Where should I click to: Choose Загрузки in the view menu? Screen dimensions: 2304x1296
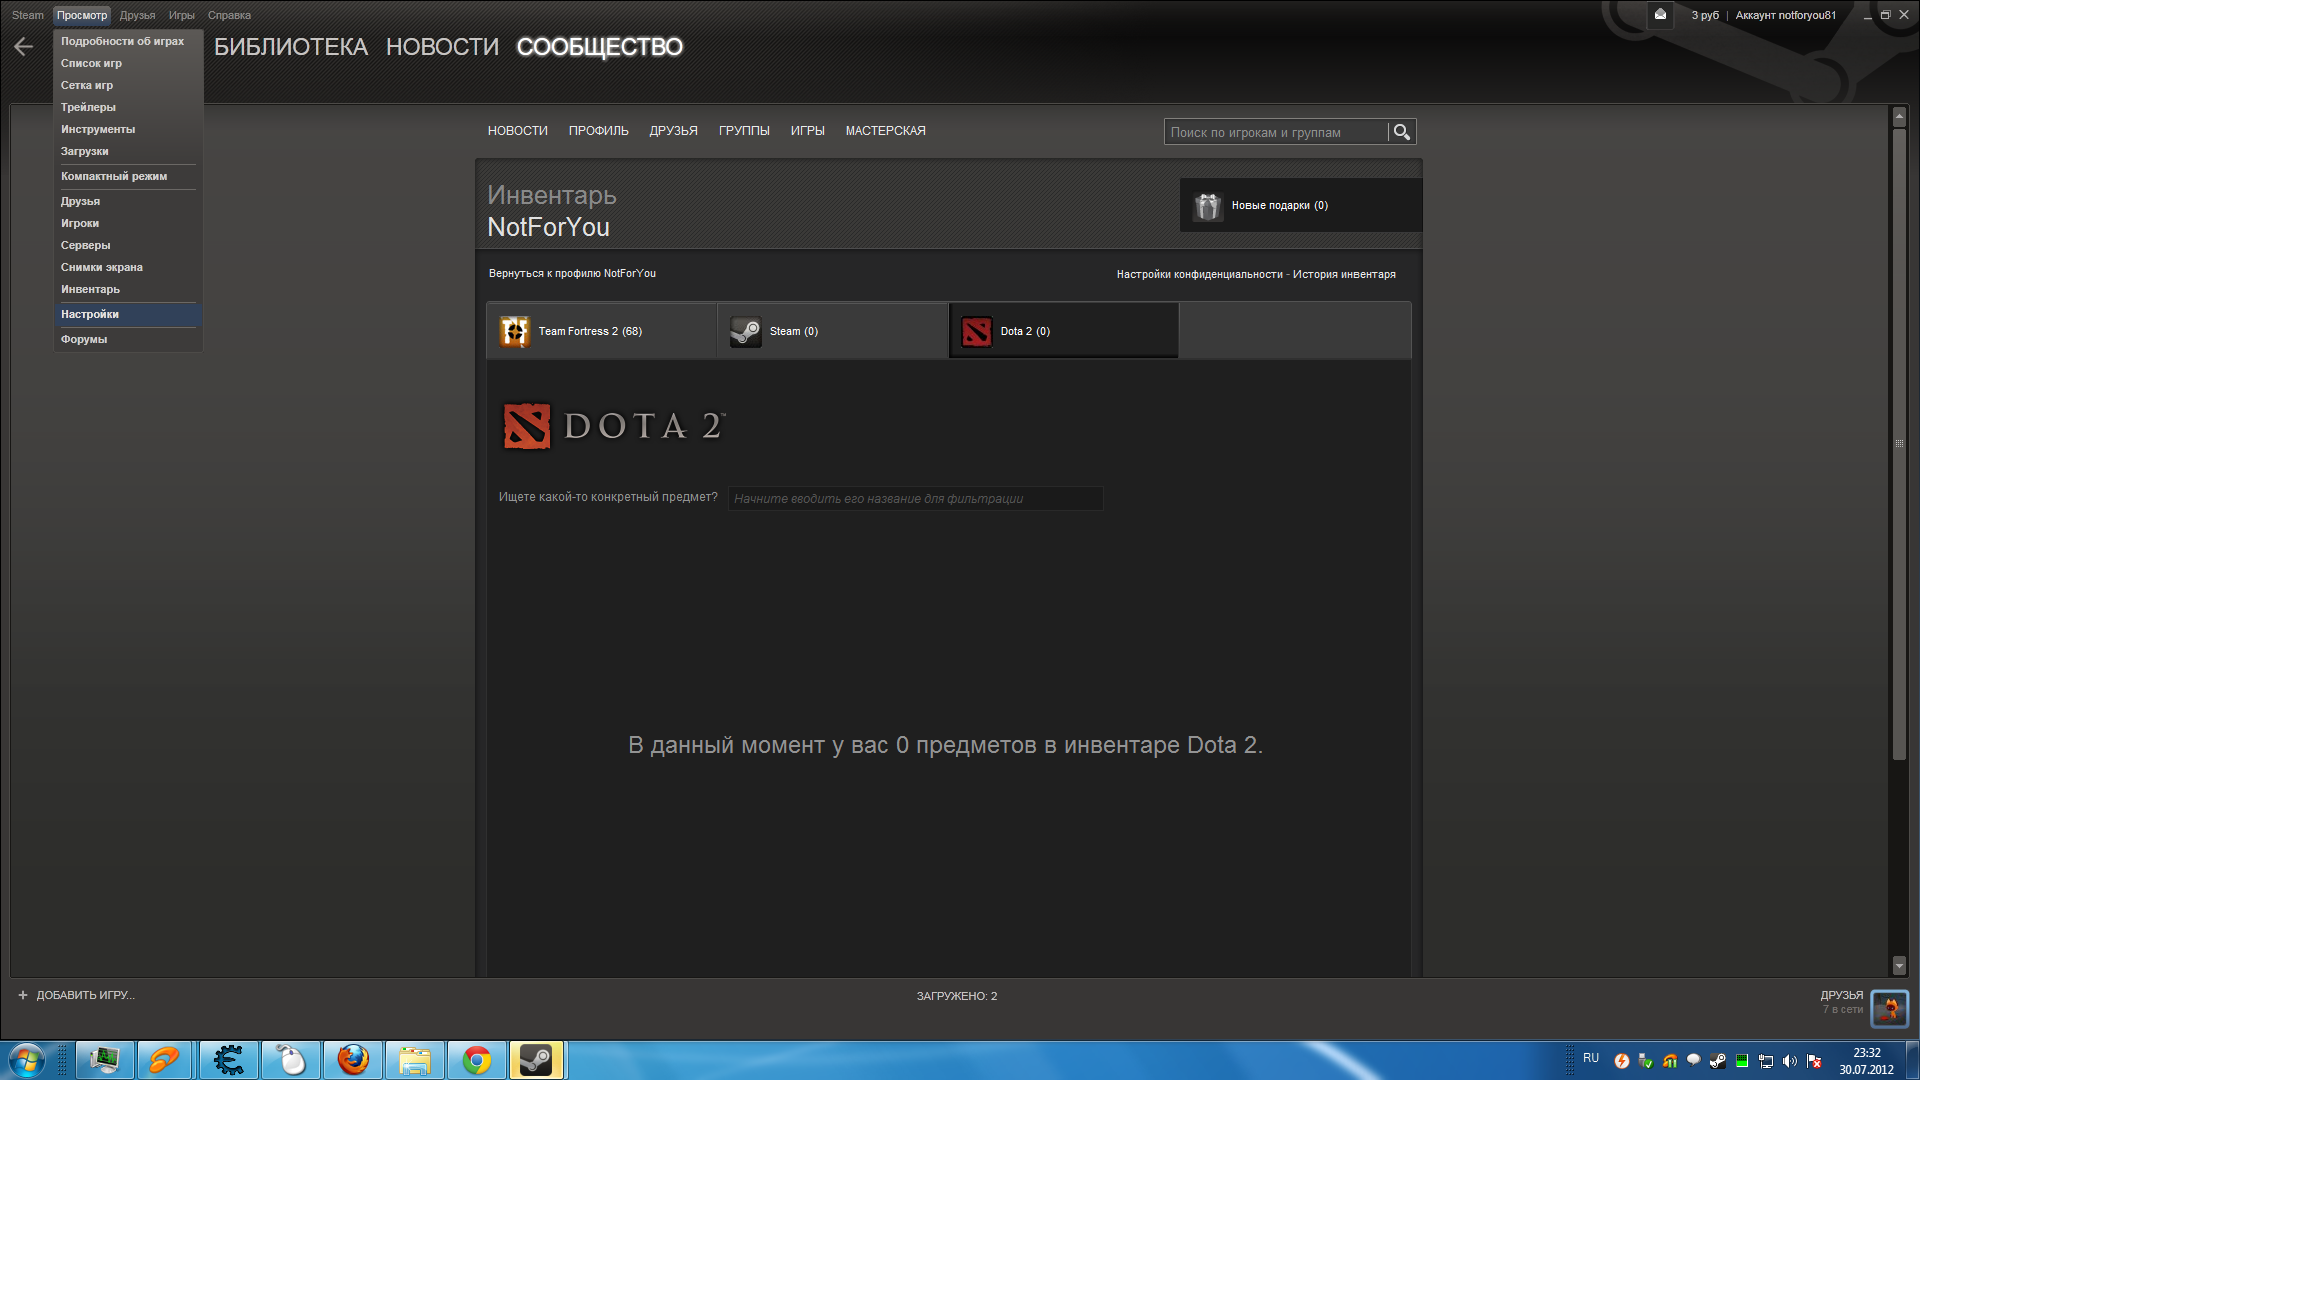point(128,151)
